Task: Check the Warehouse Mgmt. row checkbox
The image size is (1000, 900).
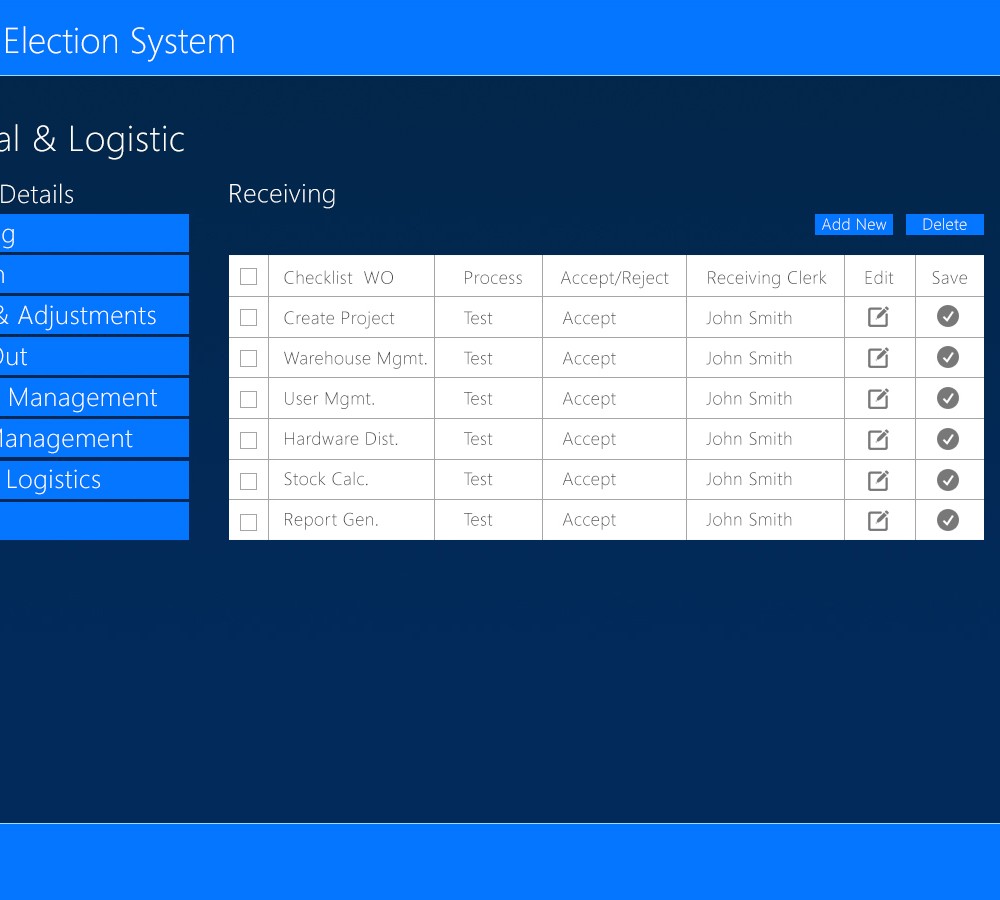Action: 249,358
